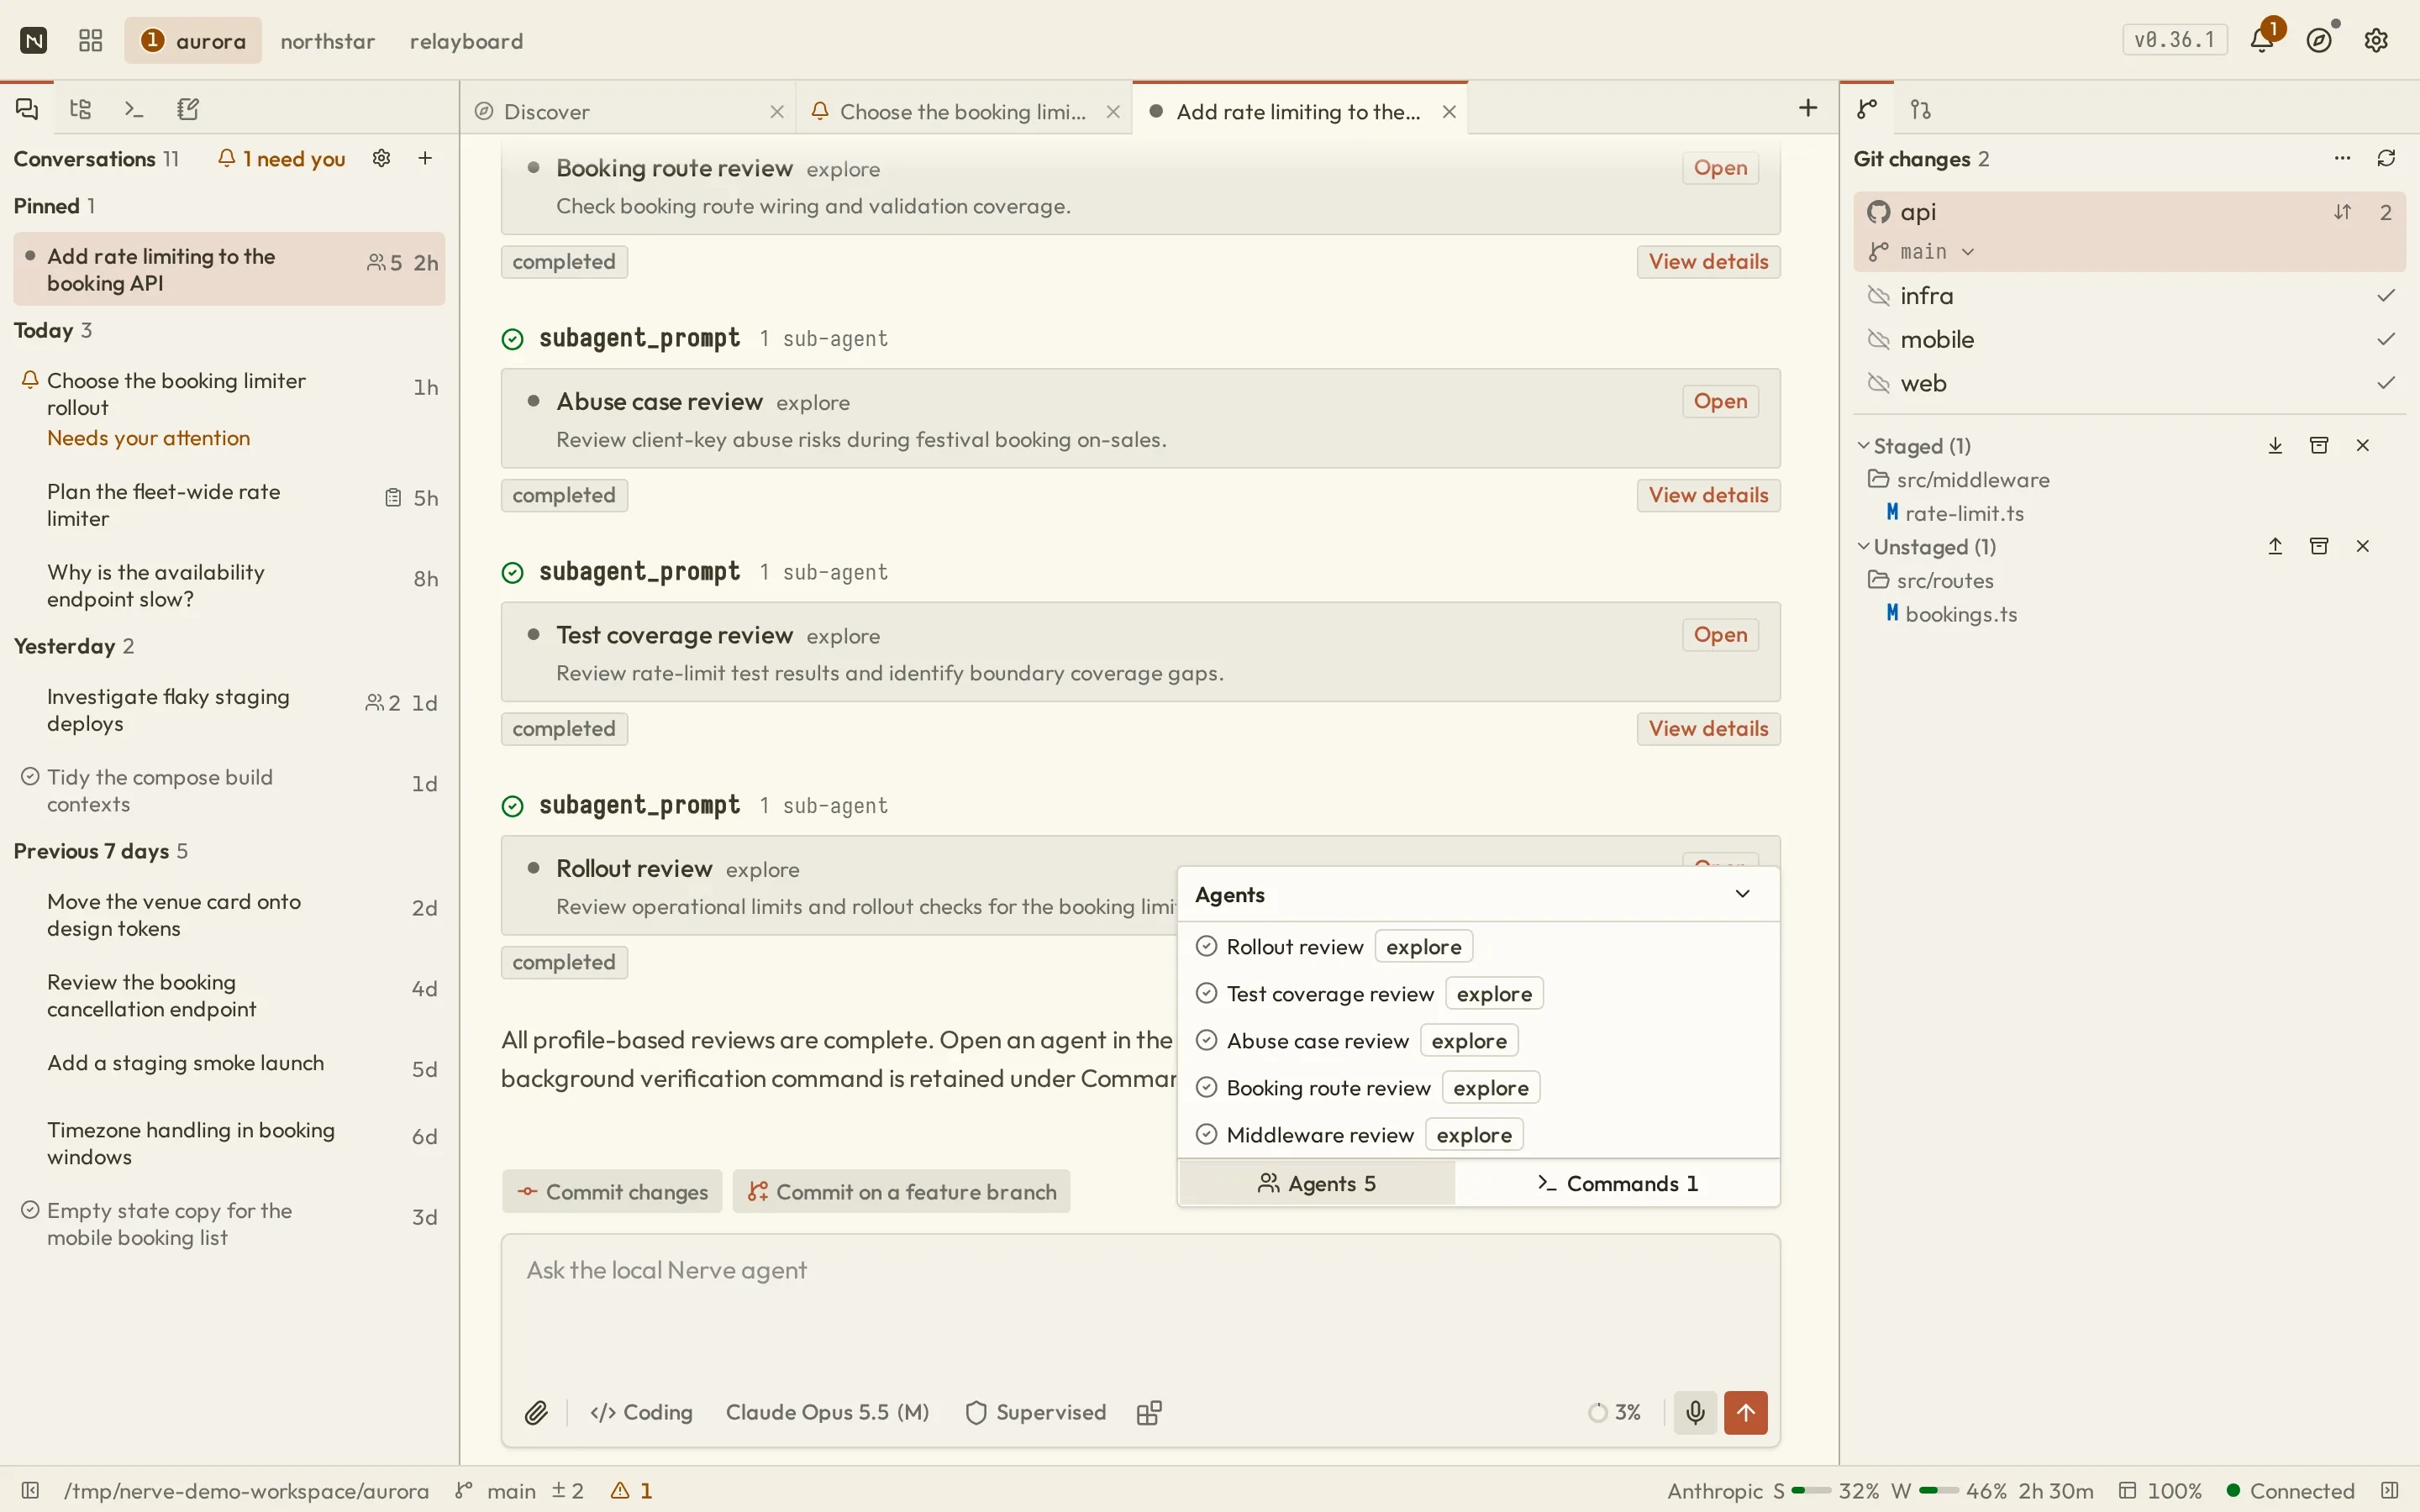The image size is (2420, 1512).
Task: Open the Coding mode selector
Action: click(642, 1412)
